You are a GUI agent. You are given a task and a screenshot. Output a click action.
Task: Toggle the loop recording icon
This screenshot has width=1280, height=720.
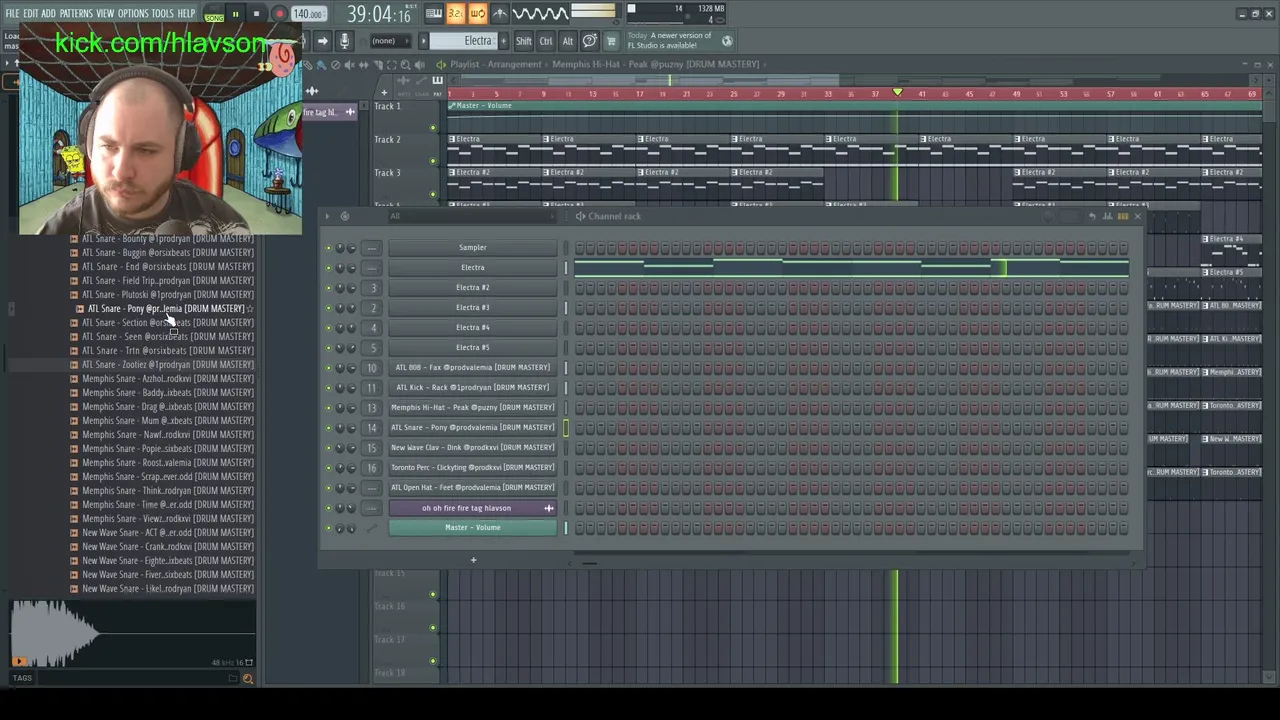pyautogui.click(x=477, y=13)
